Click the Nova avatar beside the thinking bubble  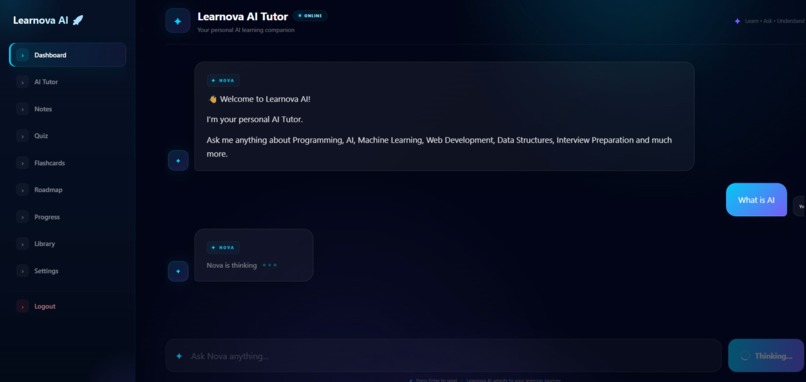click(178, 271)
